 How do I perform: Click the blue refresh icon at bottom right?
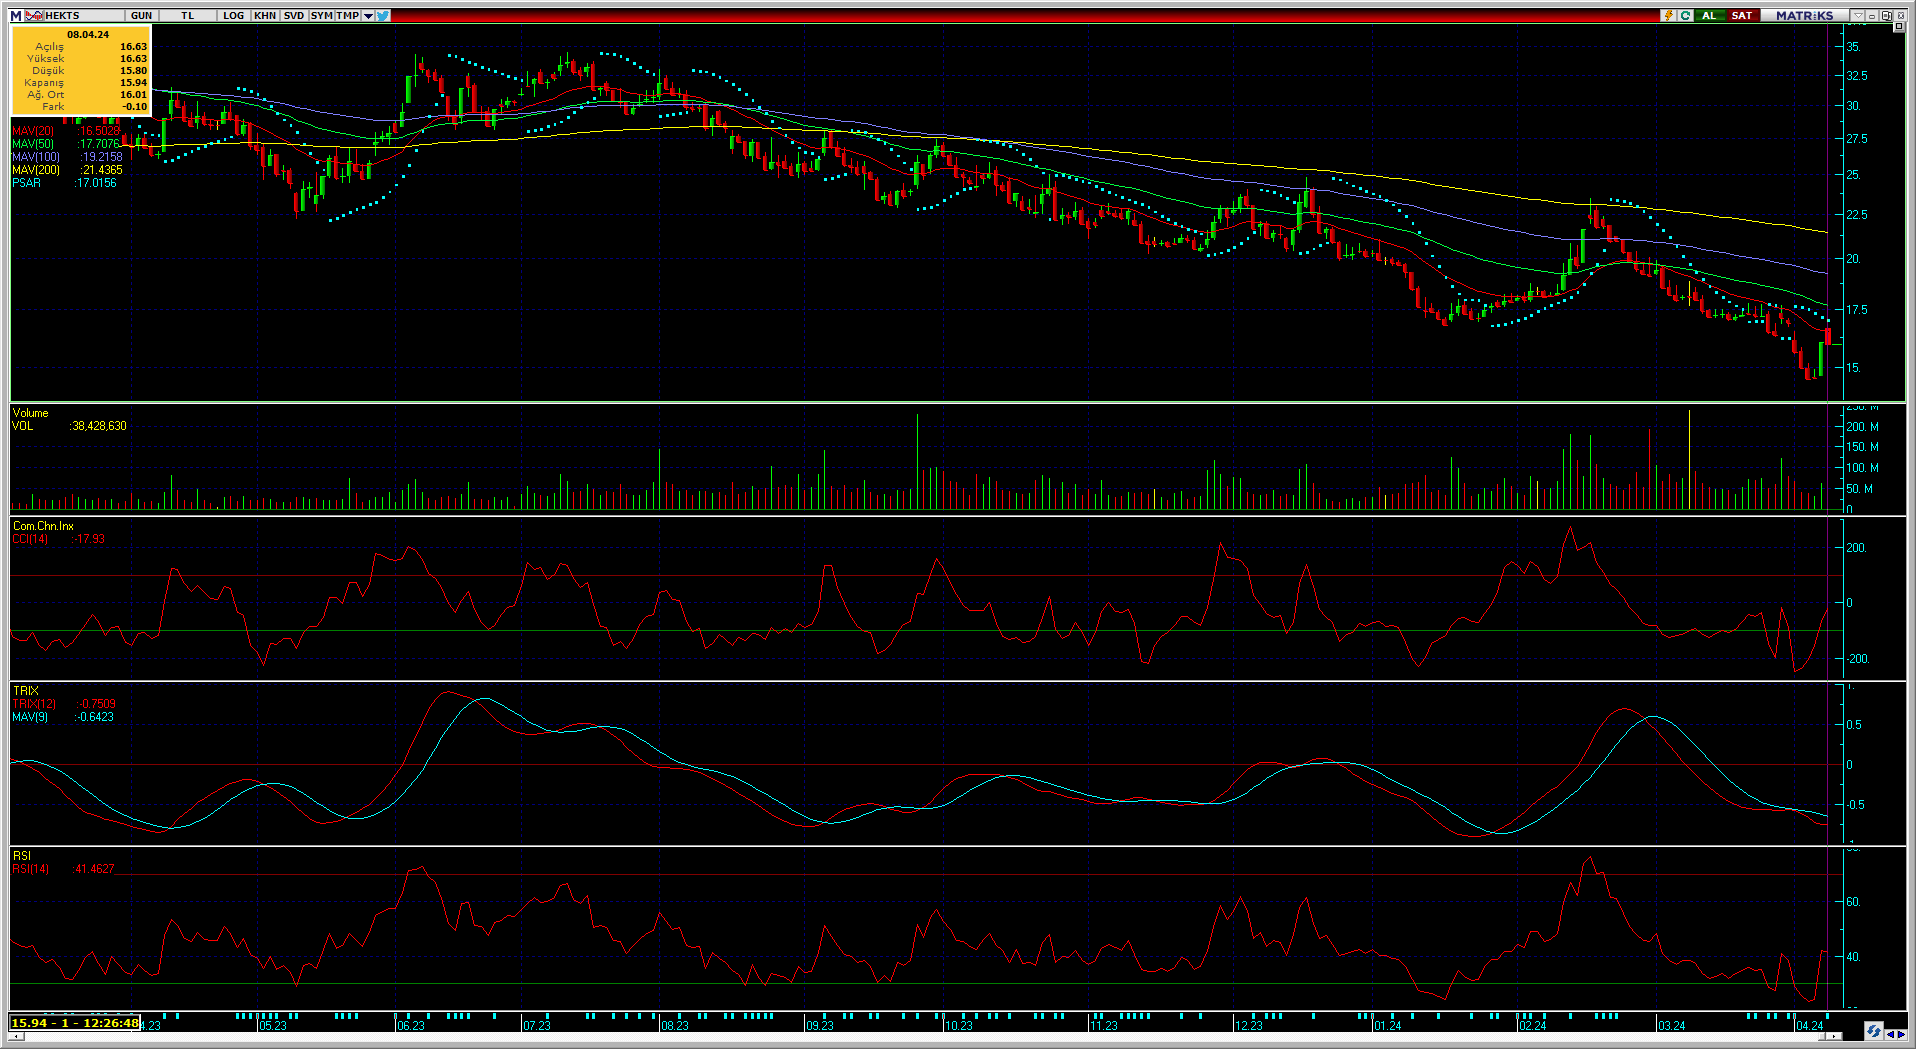[1873, 1031]
